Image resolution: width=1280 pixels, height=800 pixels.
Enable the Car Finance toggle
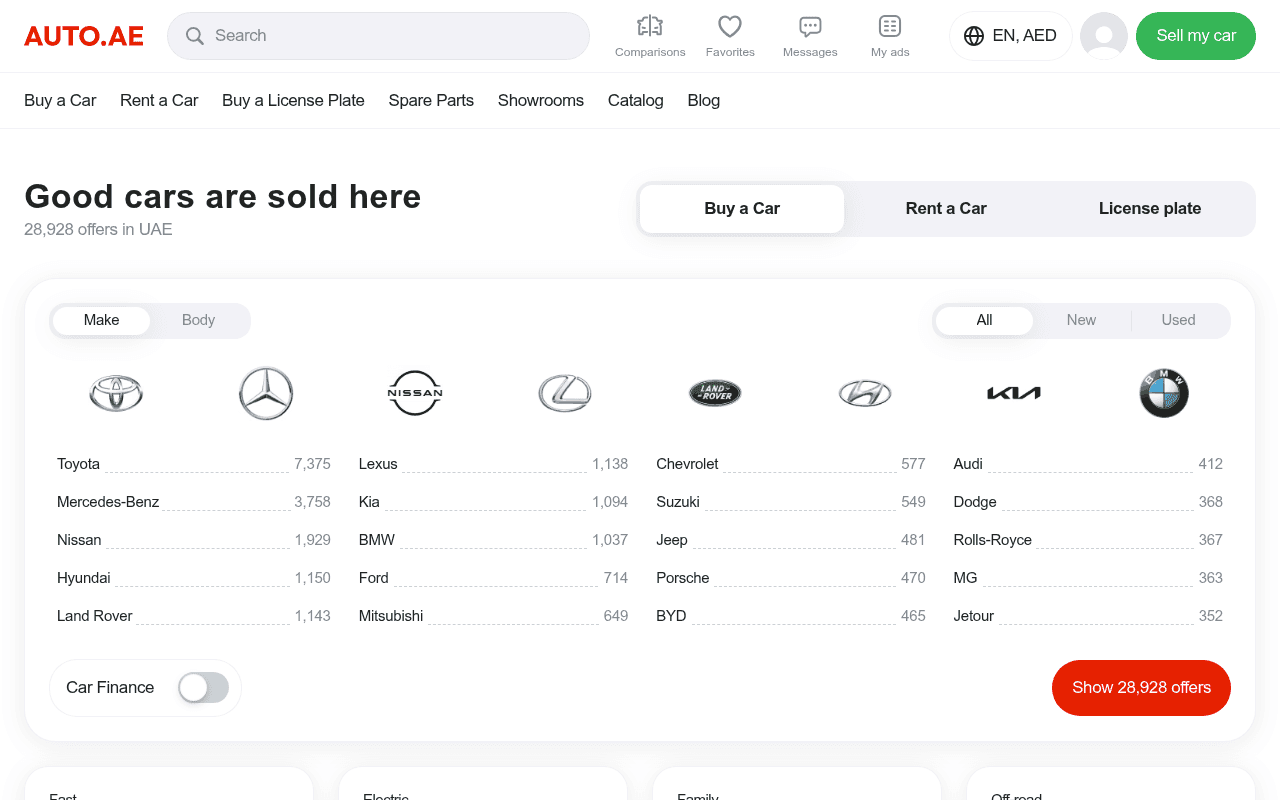coord(203,687)
